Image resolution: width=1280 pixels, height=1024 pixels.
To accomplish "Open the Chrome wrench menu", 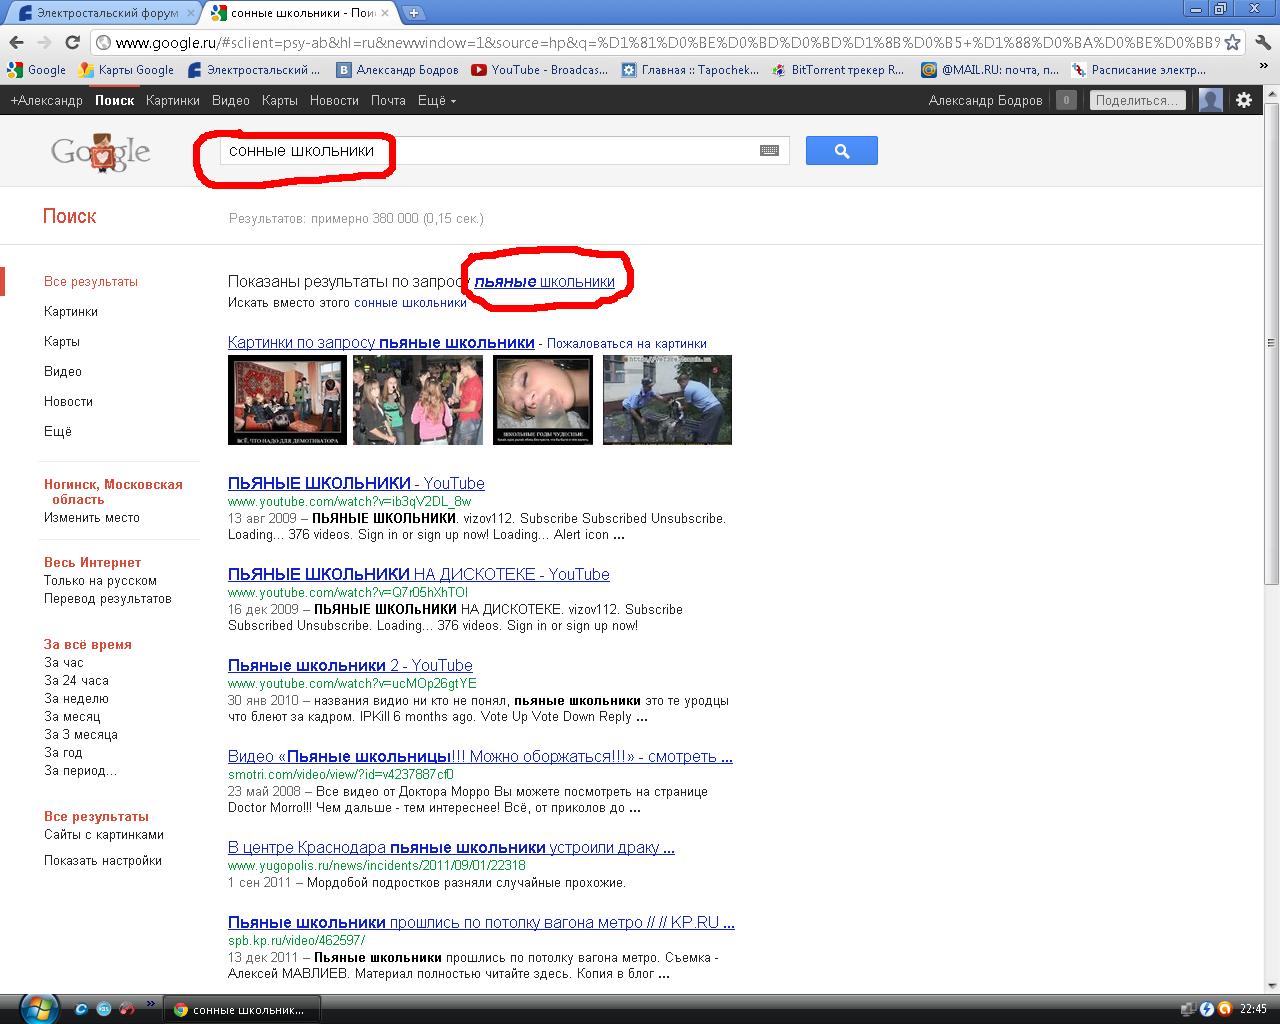I will 1262,42.
